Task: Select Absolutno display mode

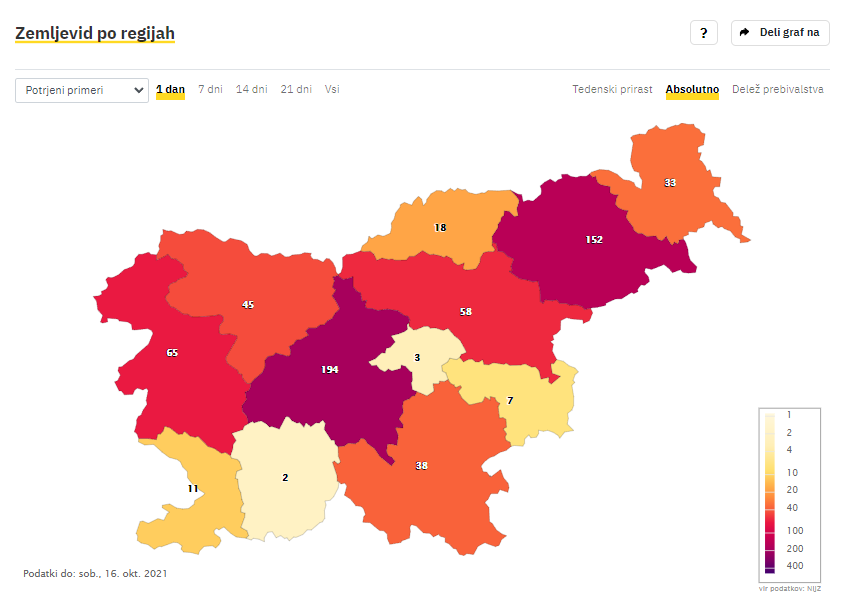Action: point(692,90)
